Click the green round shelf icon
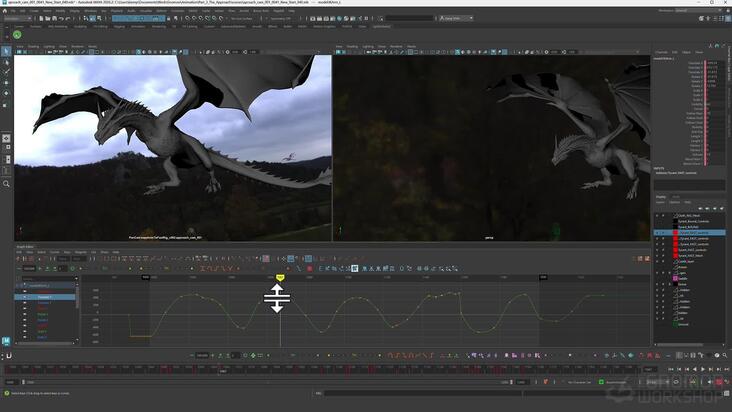 click(17, 35)
